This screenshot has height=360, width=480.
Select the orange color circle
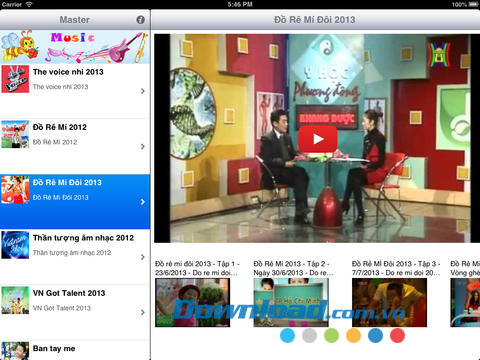coord(353,335)
